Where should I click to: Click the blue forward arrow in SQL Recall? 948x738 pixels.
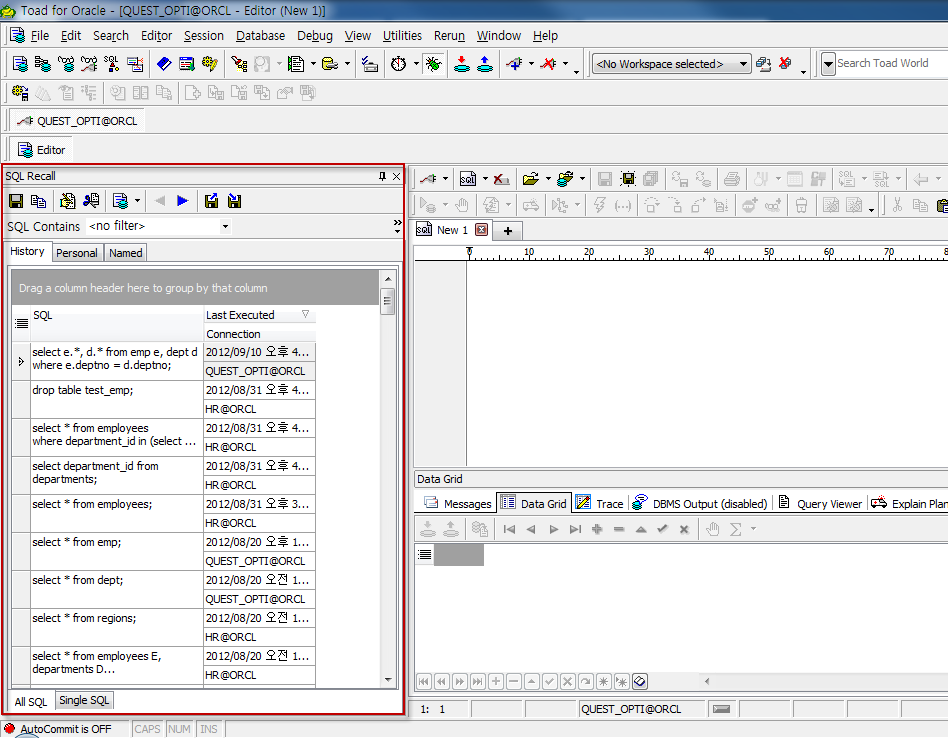point(182,201)
